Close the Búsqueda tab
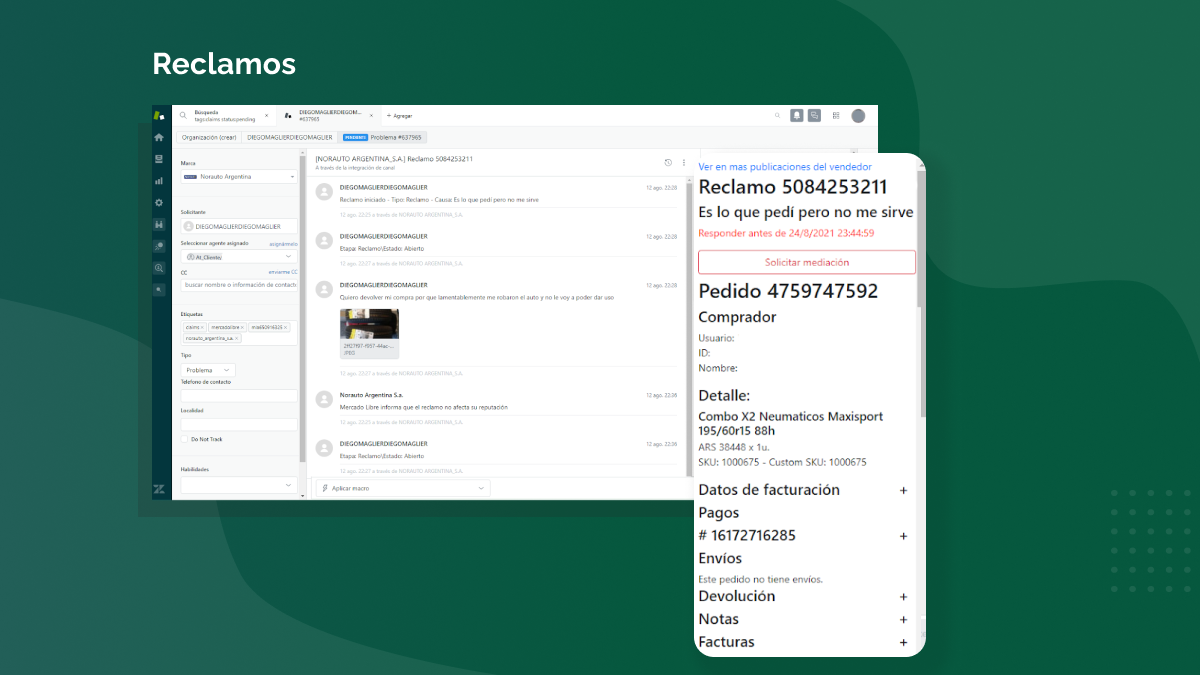 [x=266, y=116]
